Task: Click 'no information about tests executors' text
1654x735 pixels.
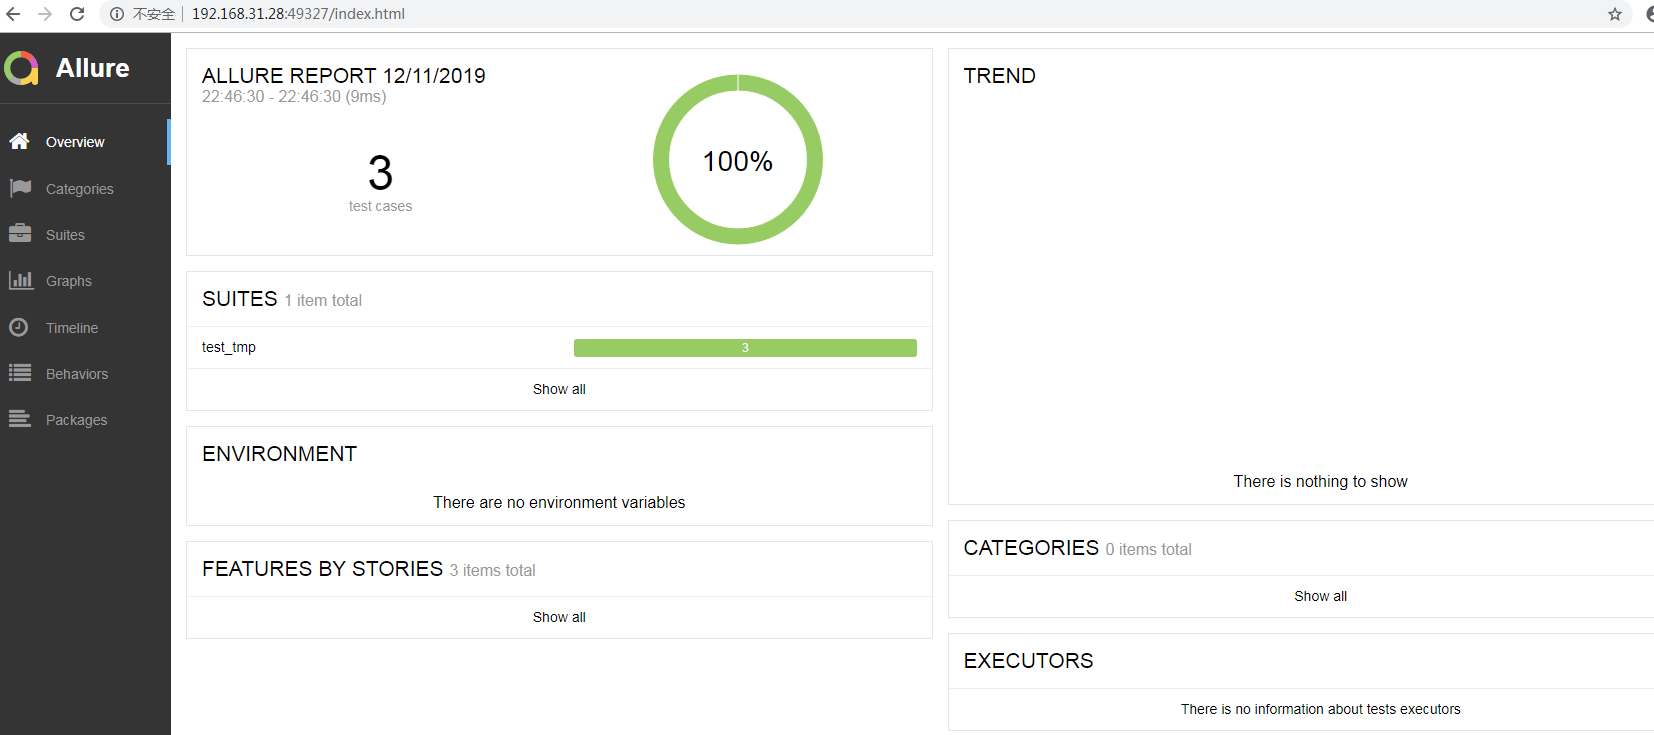Action: coord(1320,709)
